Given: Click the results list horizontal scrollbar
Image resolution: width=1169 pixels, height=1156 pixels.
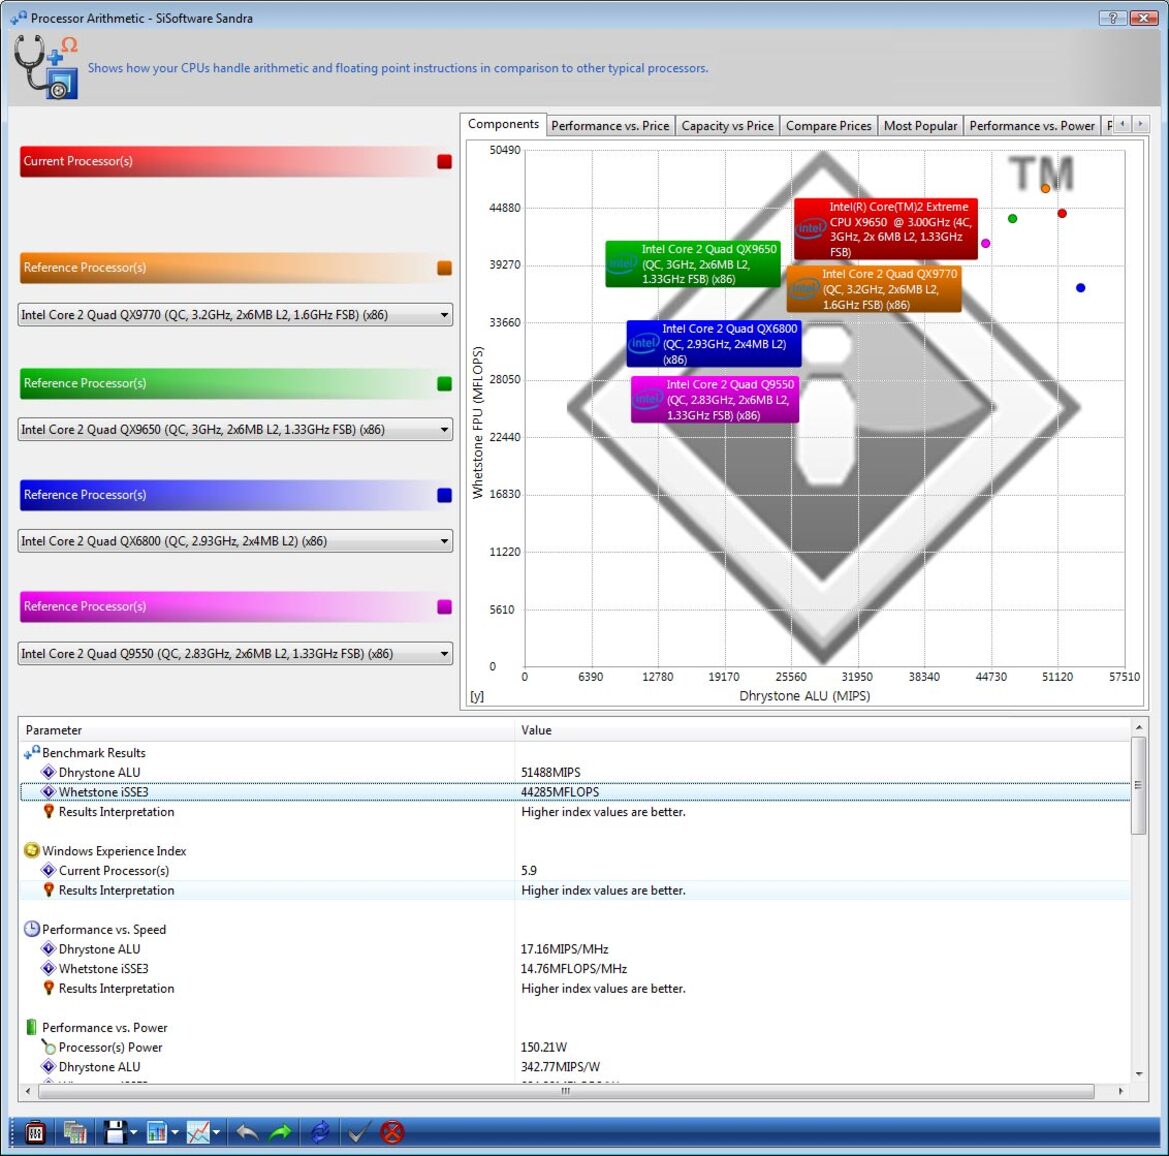Looking at the screenshot, I should 566,1091.
